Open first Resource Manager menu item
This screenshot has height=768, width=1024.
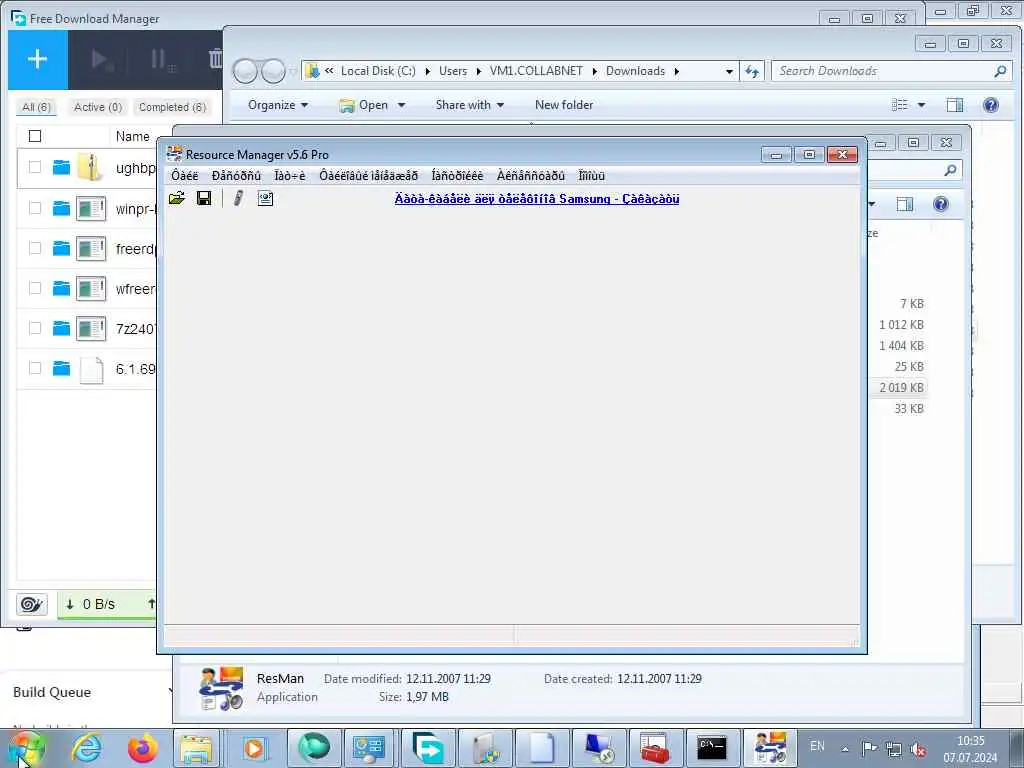pyautogui.click(x=185, y=176)
